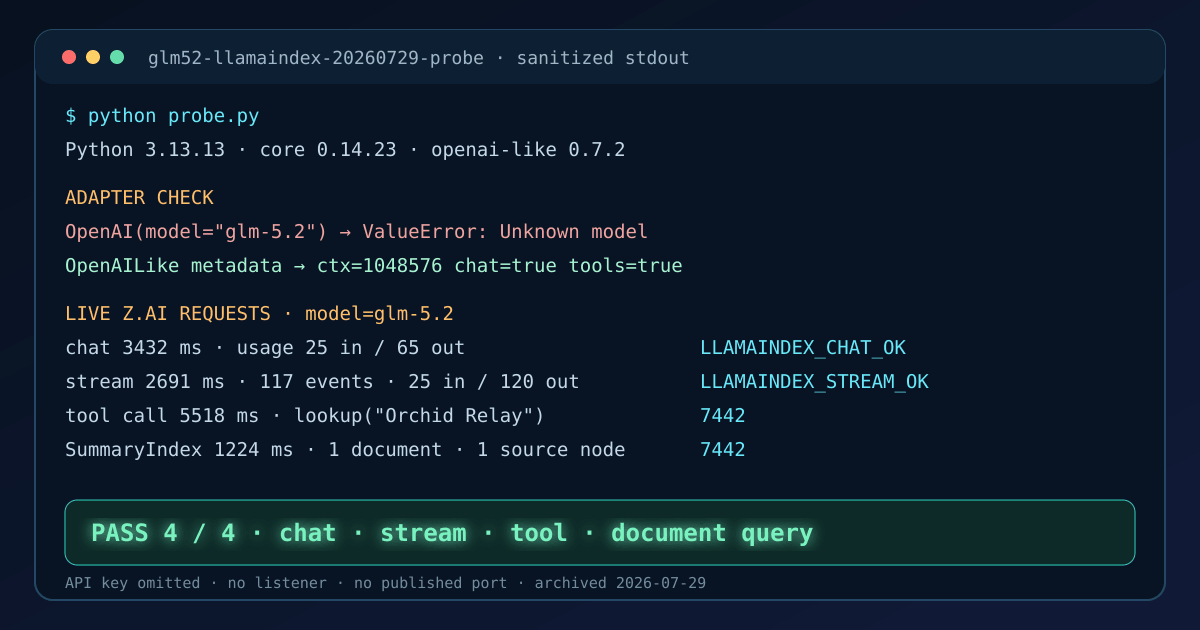Select the 'ValueError: Unknown model' error line
Screen dimensions: 1200x630
click(x=356, y=232)
